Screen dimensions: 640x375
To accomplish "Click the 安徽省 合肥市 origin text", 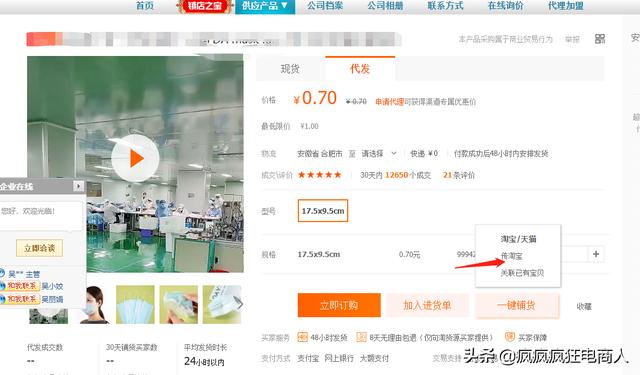I will click(x=320, y=153).
